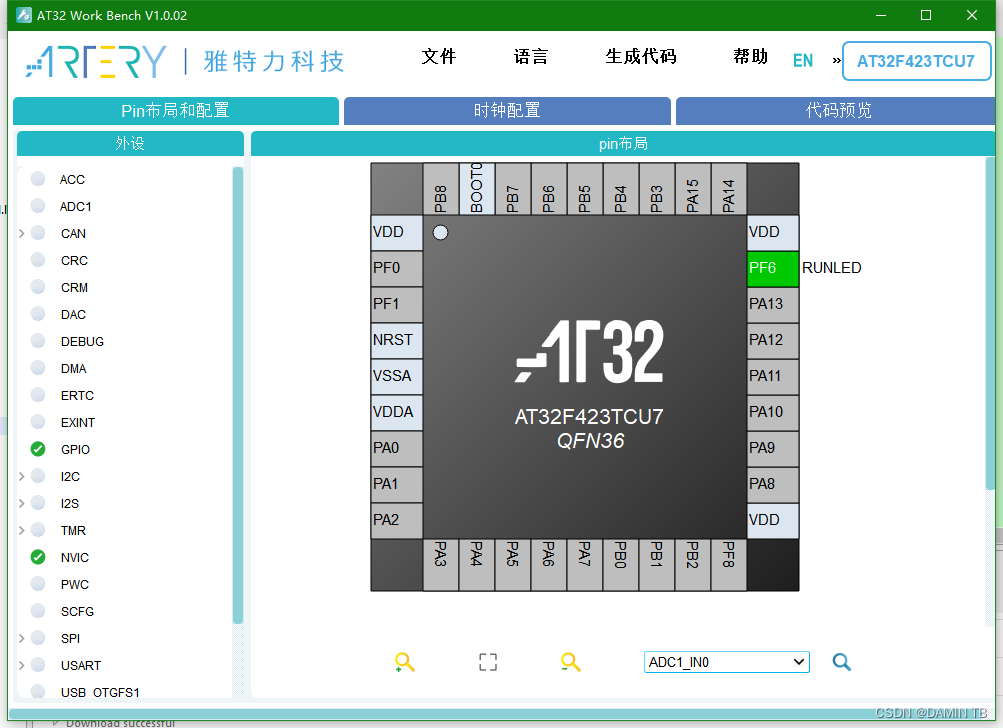Screen dimensions: 1003x728
Task: Click the blue pin search magnifier icon
Action: (842, 662)
